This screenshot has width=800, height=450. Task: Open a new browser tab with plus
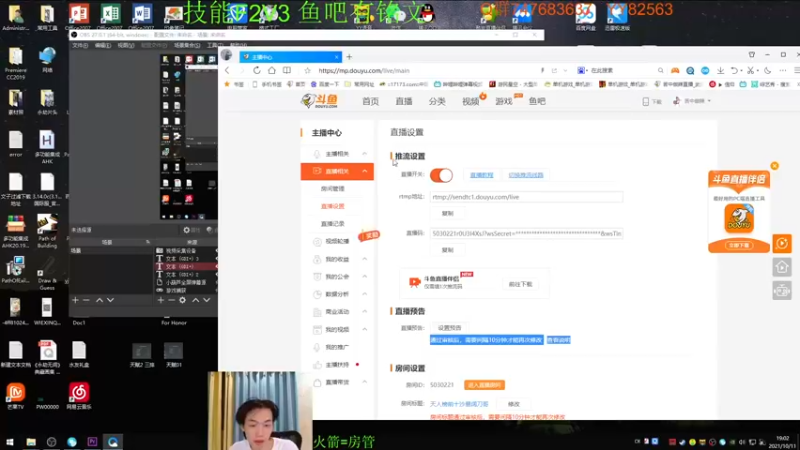(x=349, y=57)
